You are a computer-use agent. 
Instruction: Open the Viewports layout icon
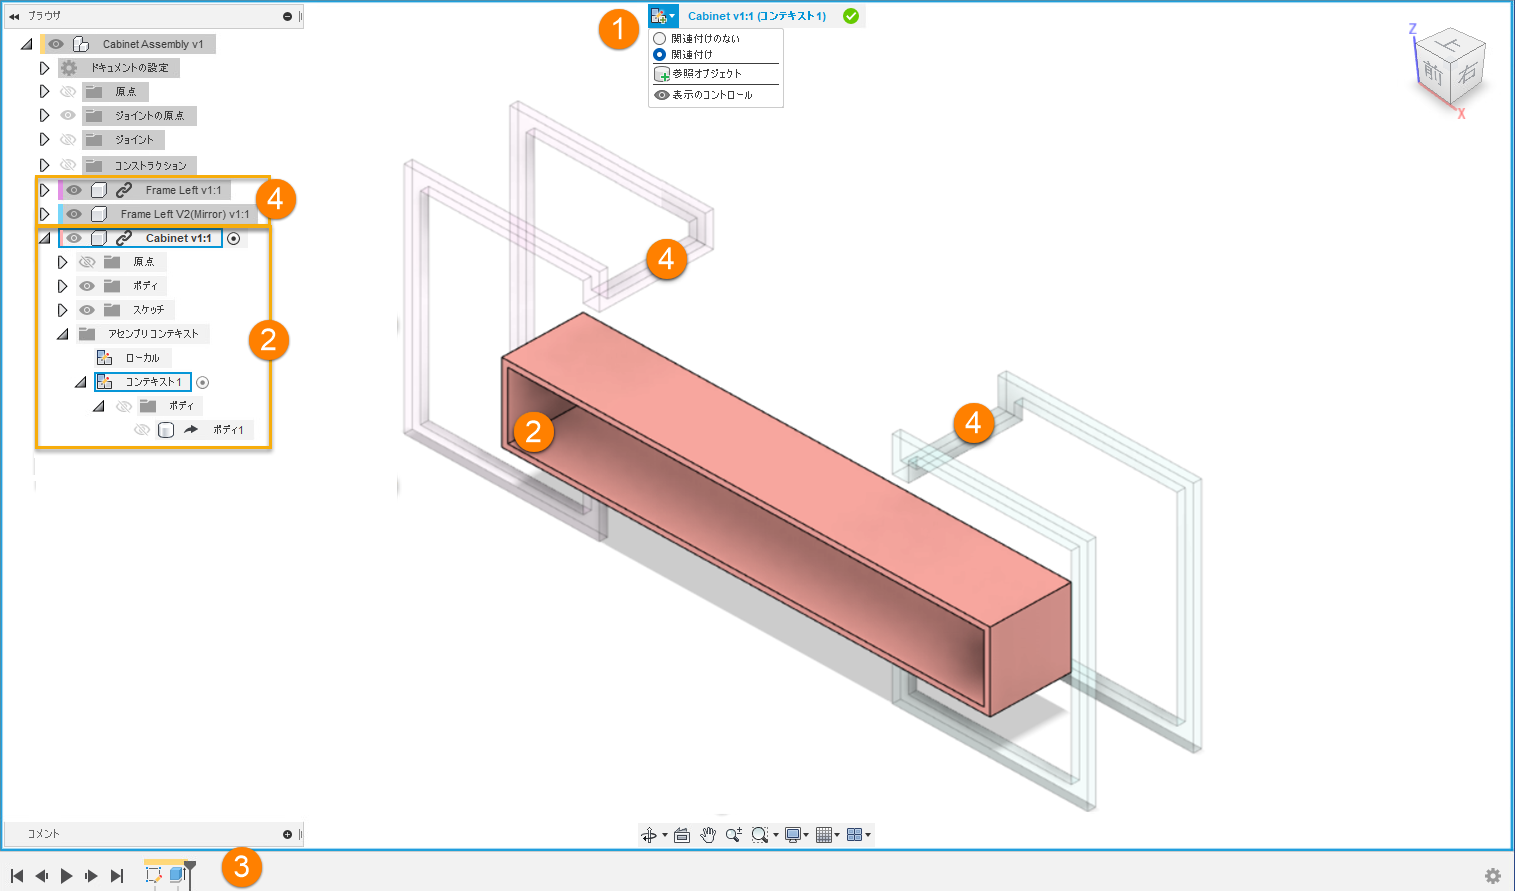click(x=855, y=835)
